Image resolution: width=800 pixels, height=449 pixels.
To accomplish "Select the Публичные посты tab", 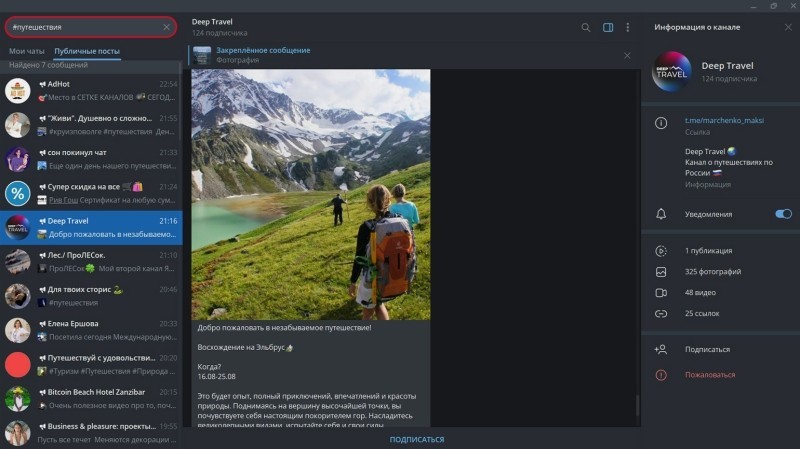I will click(87, 51).
